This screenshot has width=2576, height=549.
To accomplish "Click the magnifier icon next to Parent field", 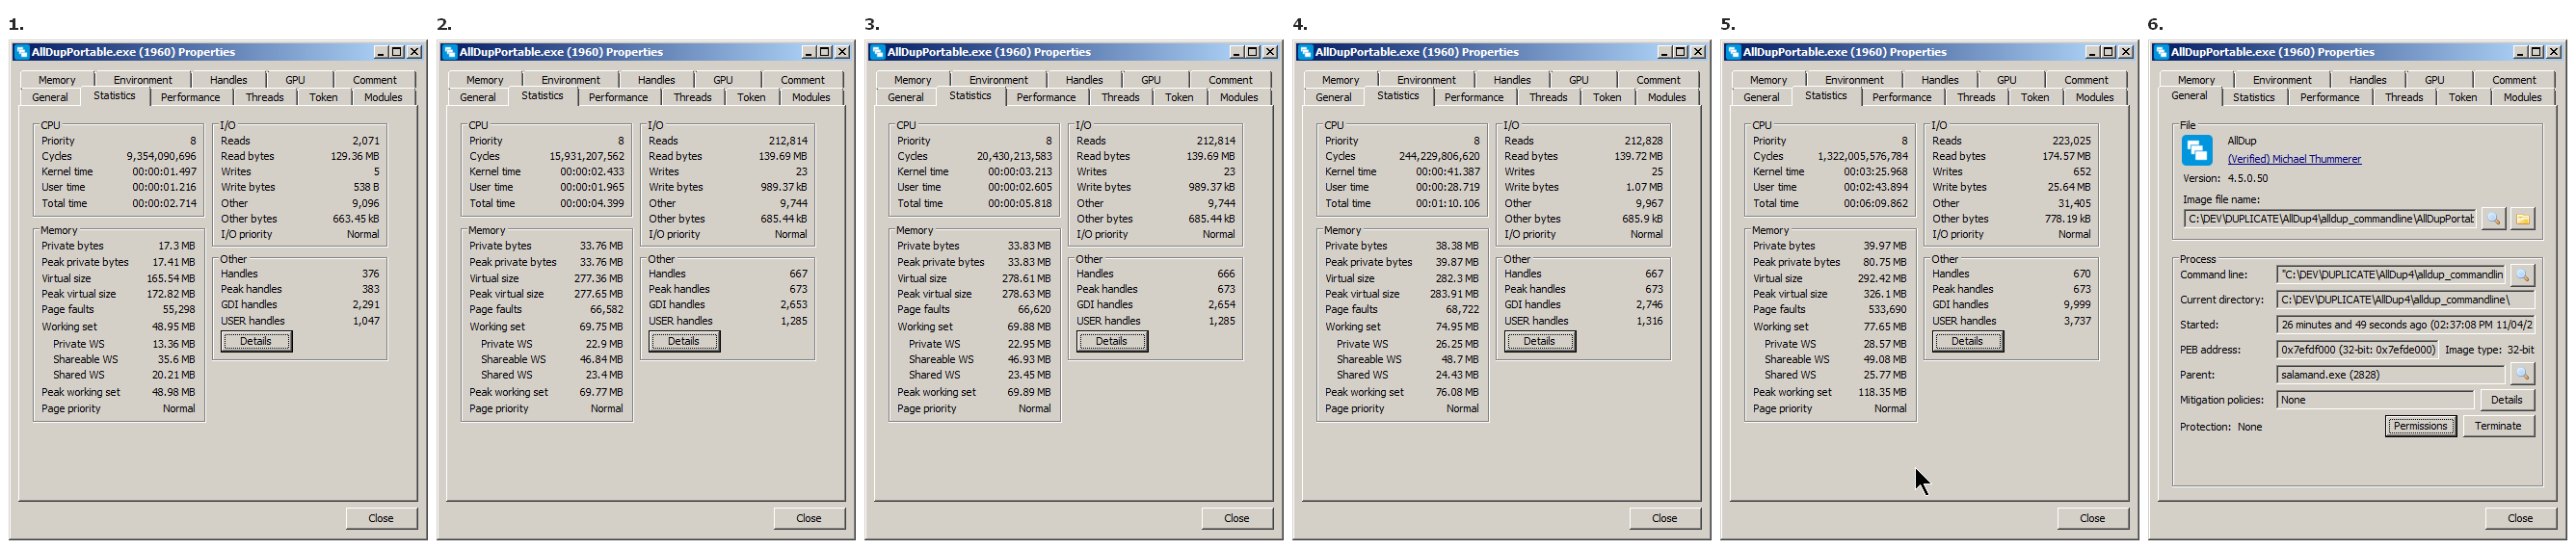I will pyautogui.click(x=2522, y=374).
